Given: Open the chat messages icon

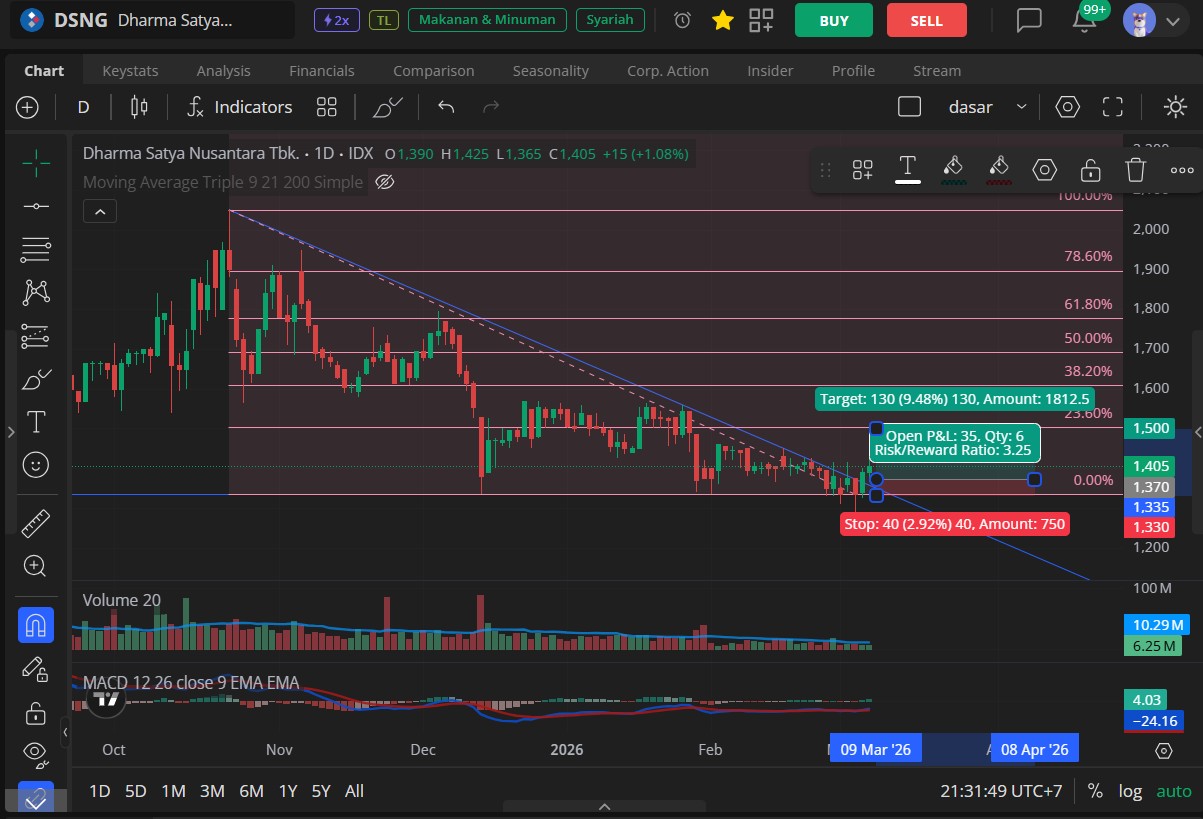Looking at the screenshot, I should point(1029,20).
